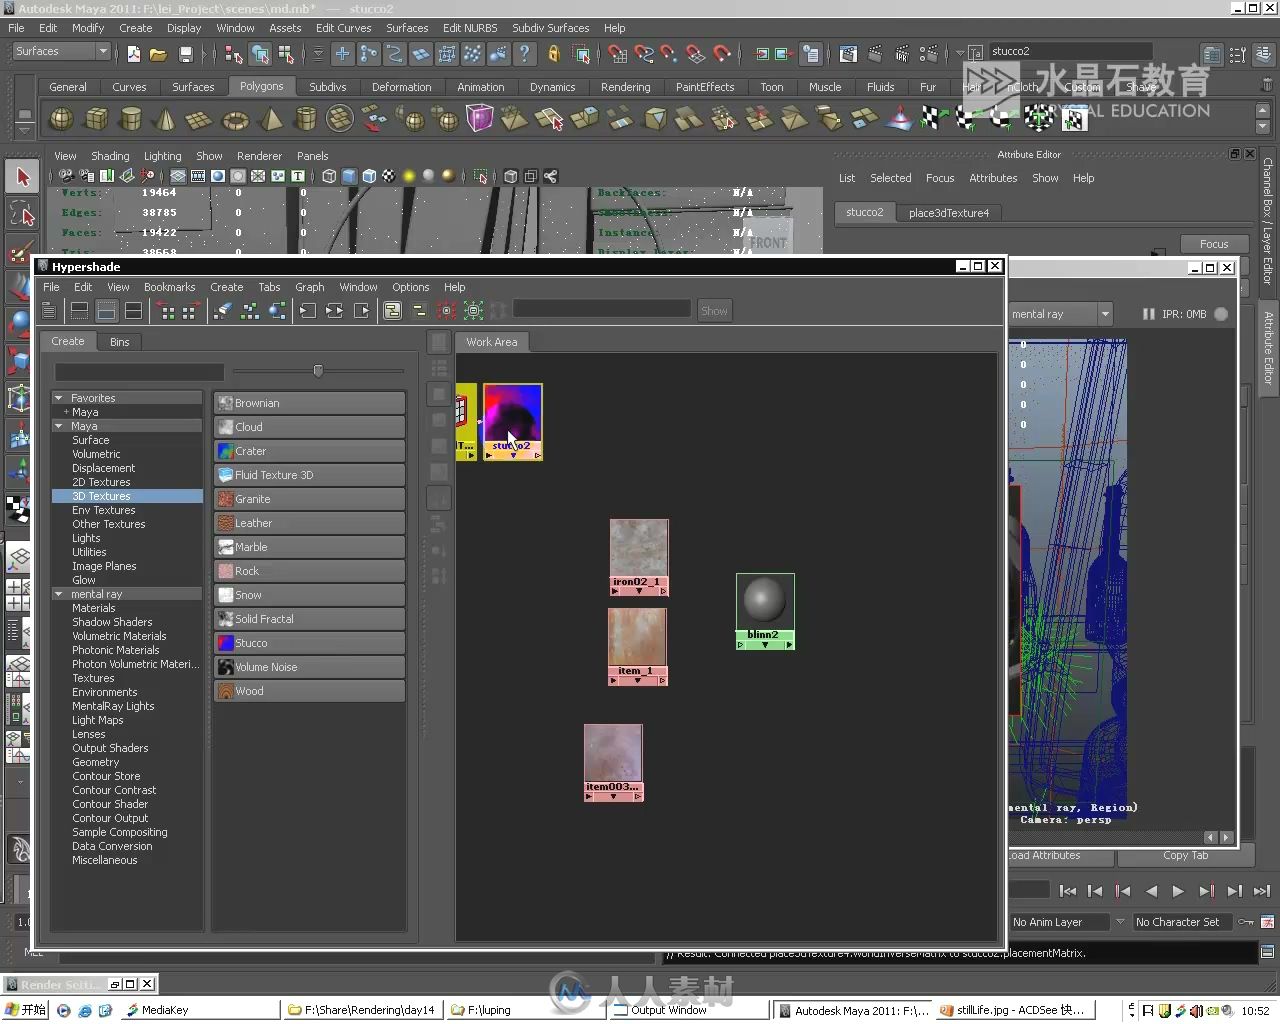Create a polygon cube from the shelf
Viewport: 1280px width, 1024px height.
point(96,119)
